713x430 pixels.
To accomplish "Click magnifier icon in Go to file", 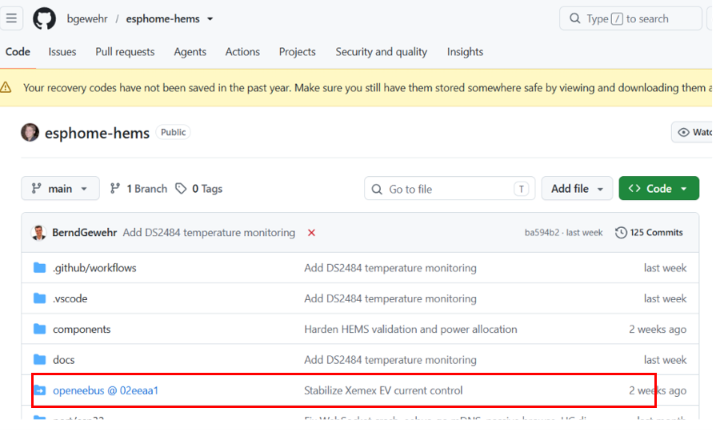I will pyautogui.click(x=377, y=189).
